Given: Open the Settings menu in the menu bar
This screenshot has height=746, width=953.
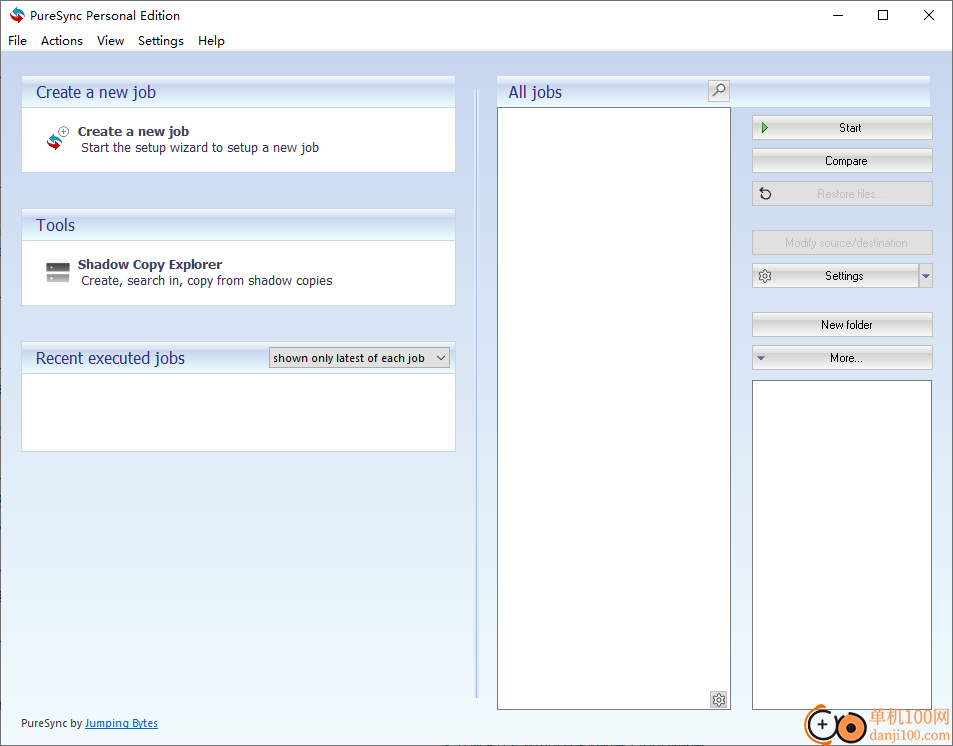Looking at the screenshot, I should [x=161, y=41].
